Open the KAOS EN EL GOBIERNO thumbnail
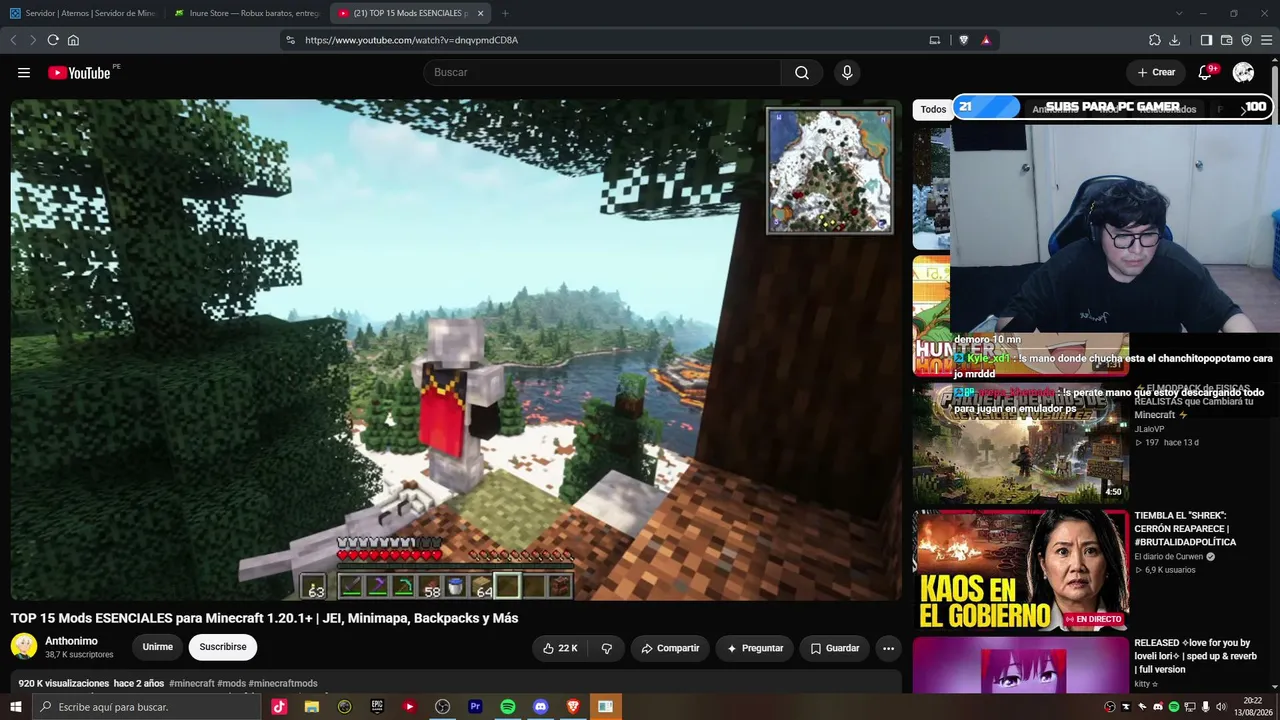The width and height of the screenshot is (1280, 720). tap(1021, 570)
